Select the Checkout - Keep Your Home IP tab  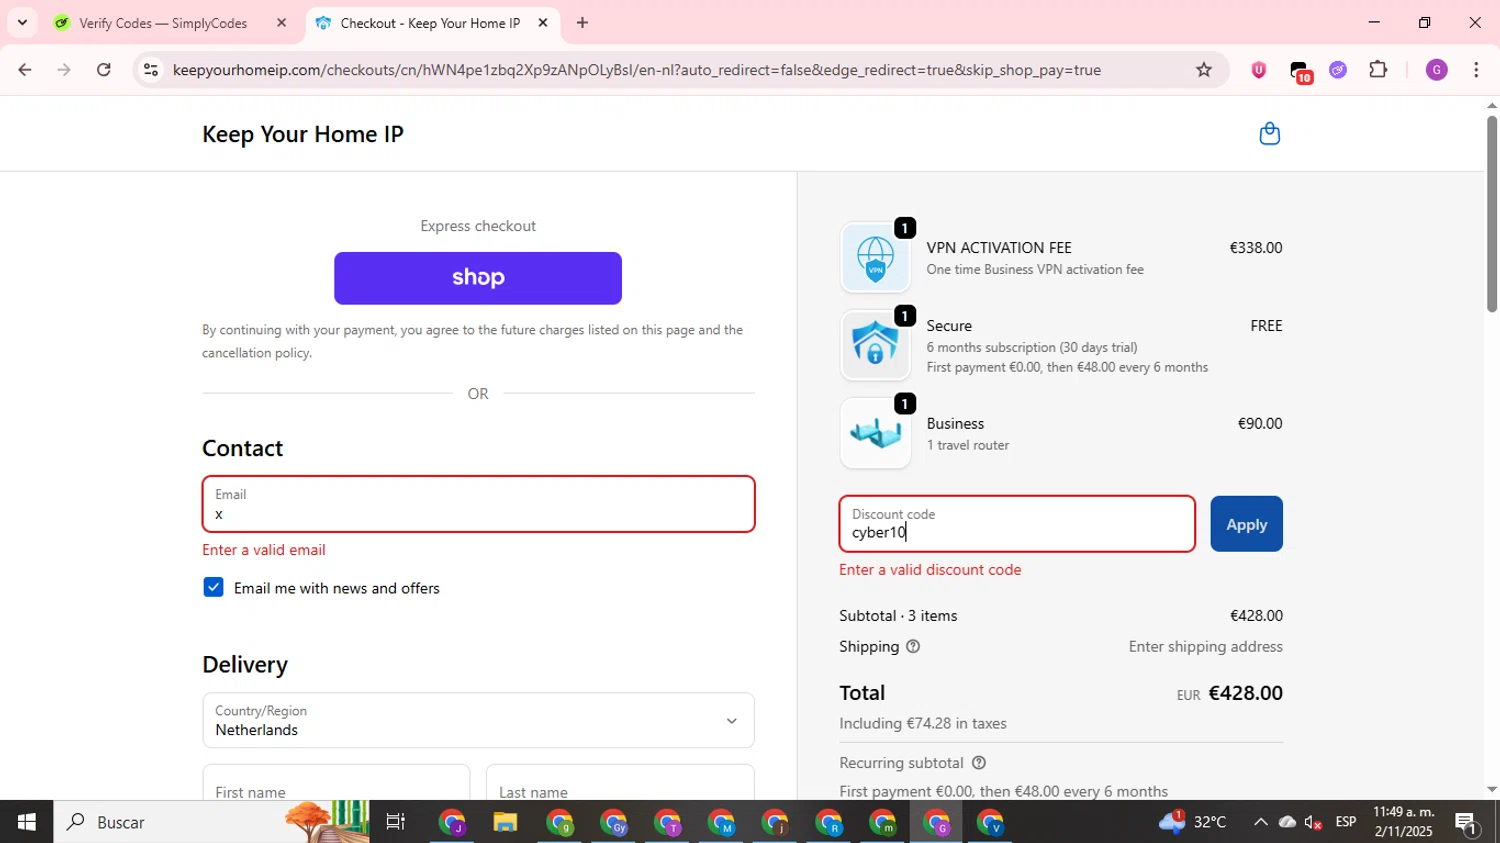click(430, 23)
